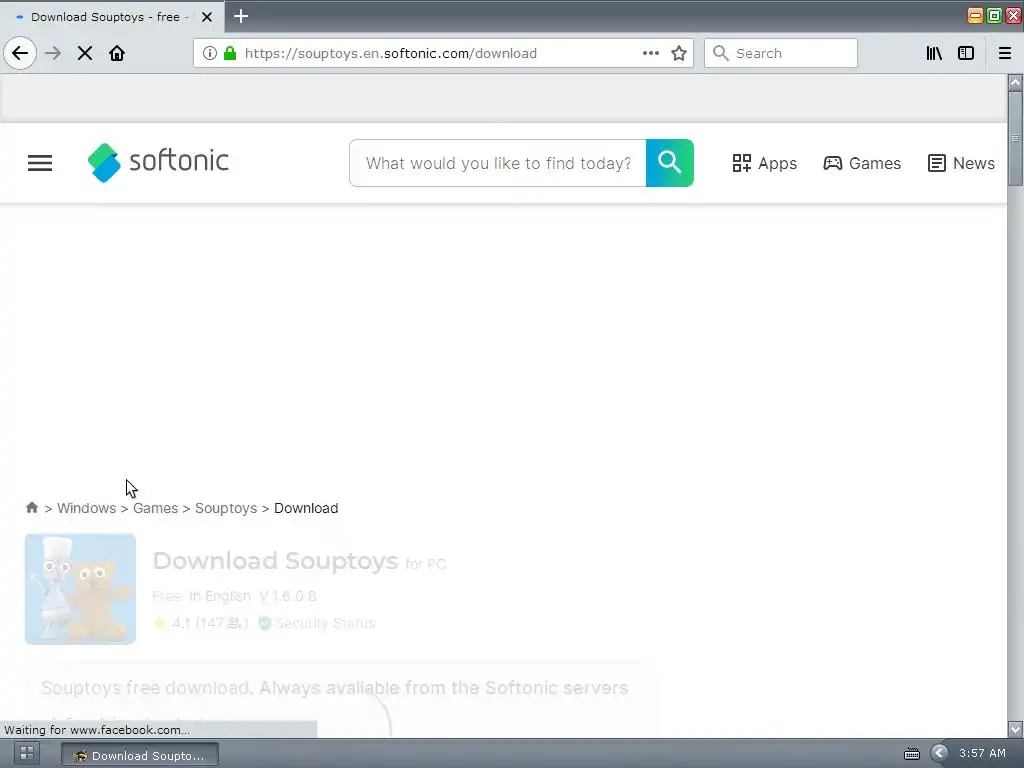Toggle the sidebar view

pyautogui.click(x=966, y=53)
